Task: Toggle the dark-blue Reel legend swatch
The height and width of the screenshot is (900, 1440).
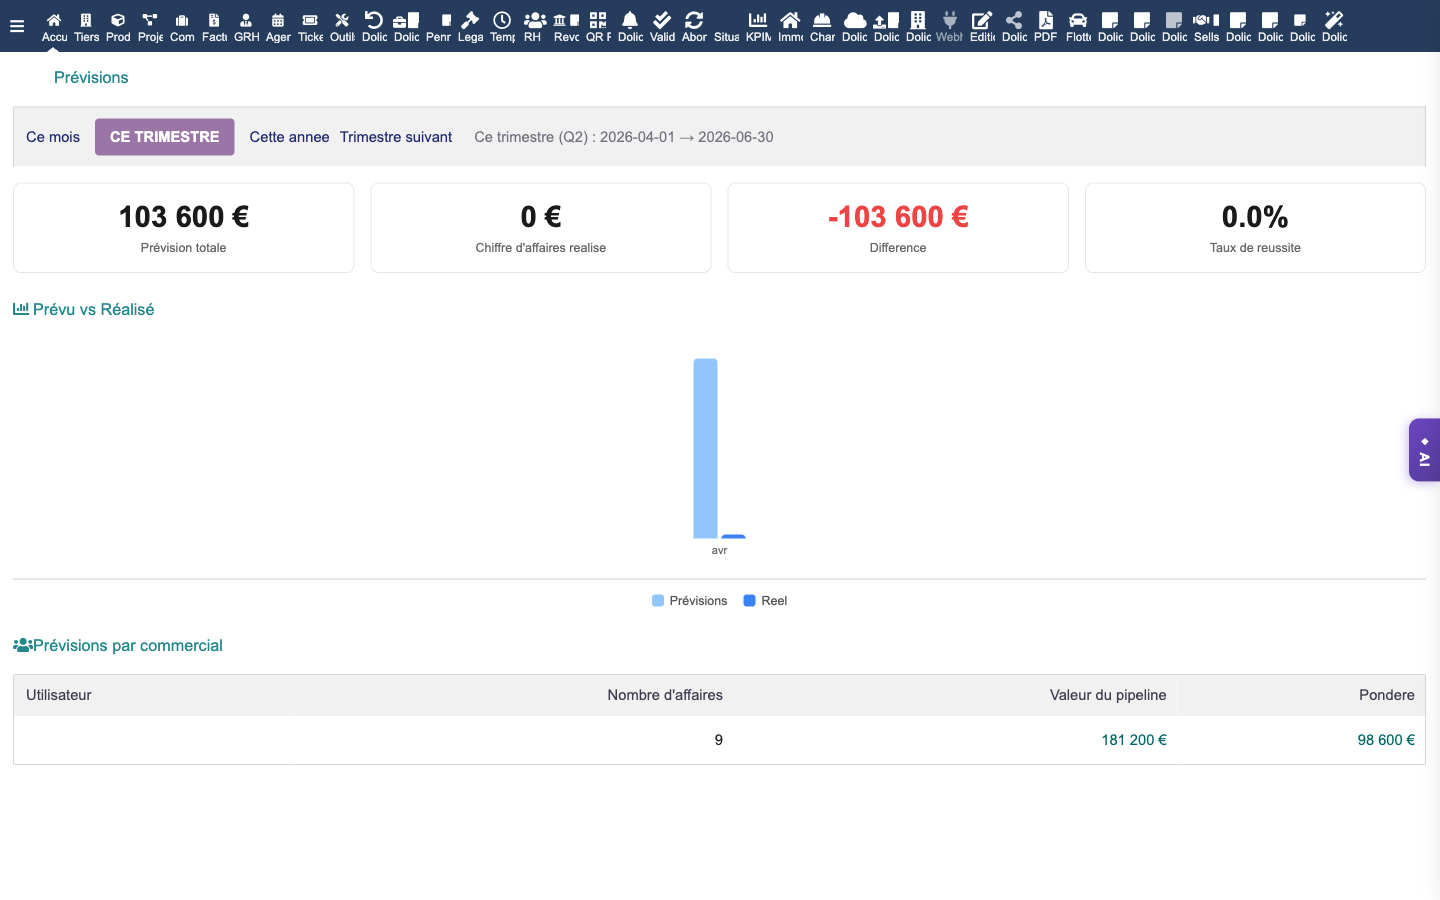Action: tap(750, 601)
